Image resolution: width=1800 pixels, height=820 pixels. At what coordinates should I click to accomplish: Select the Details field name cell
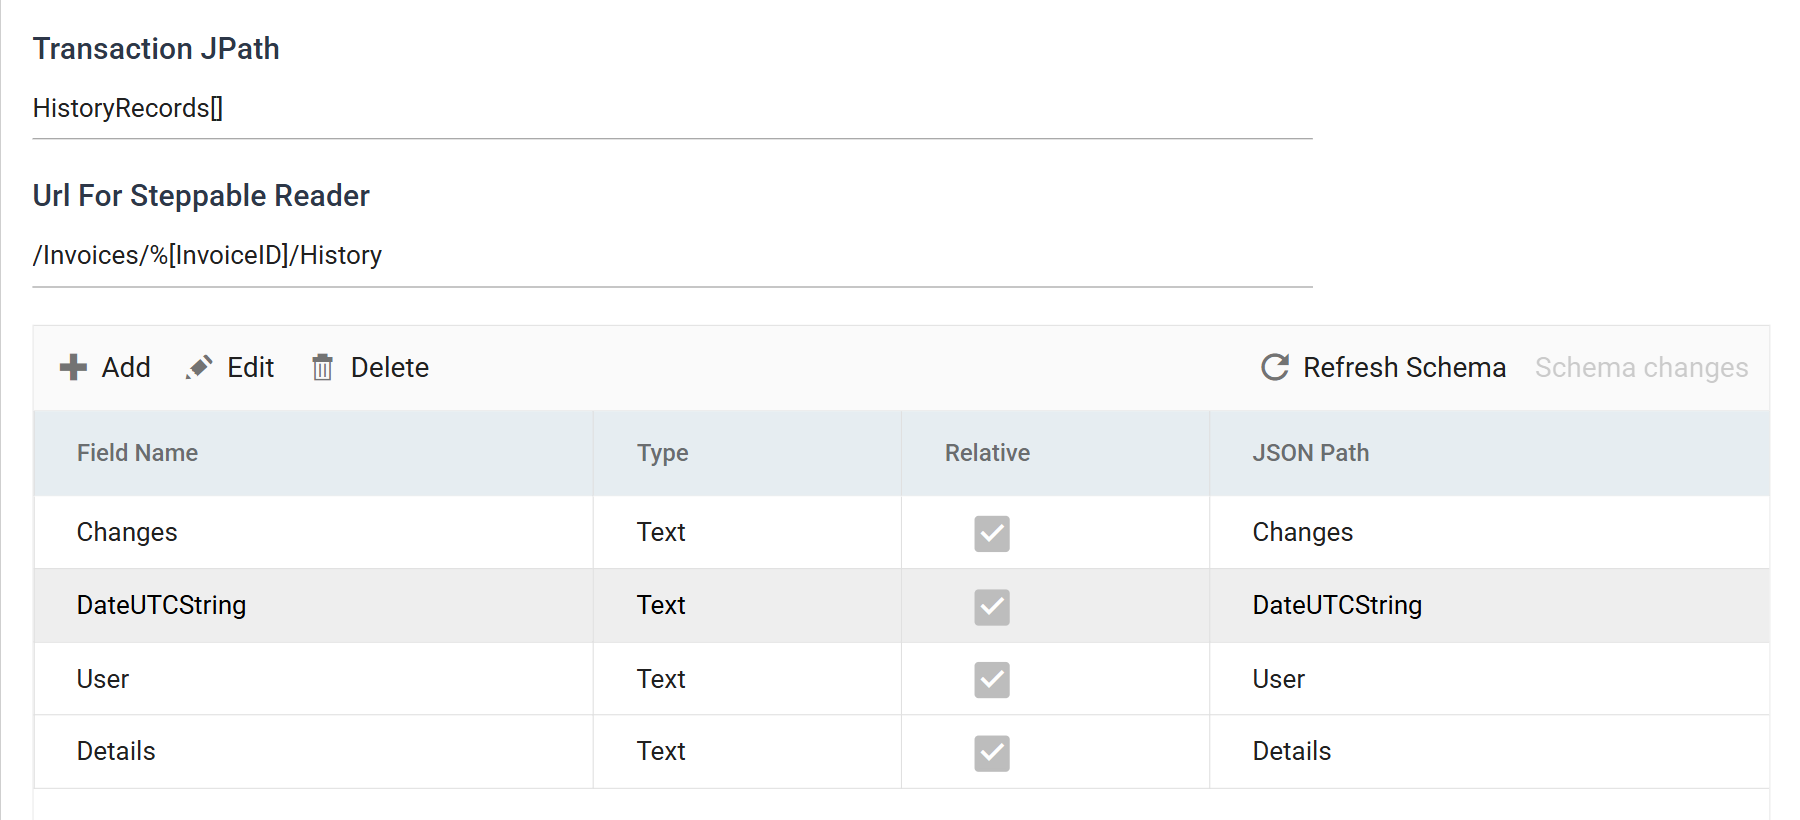point(313,751)
